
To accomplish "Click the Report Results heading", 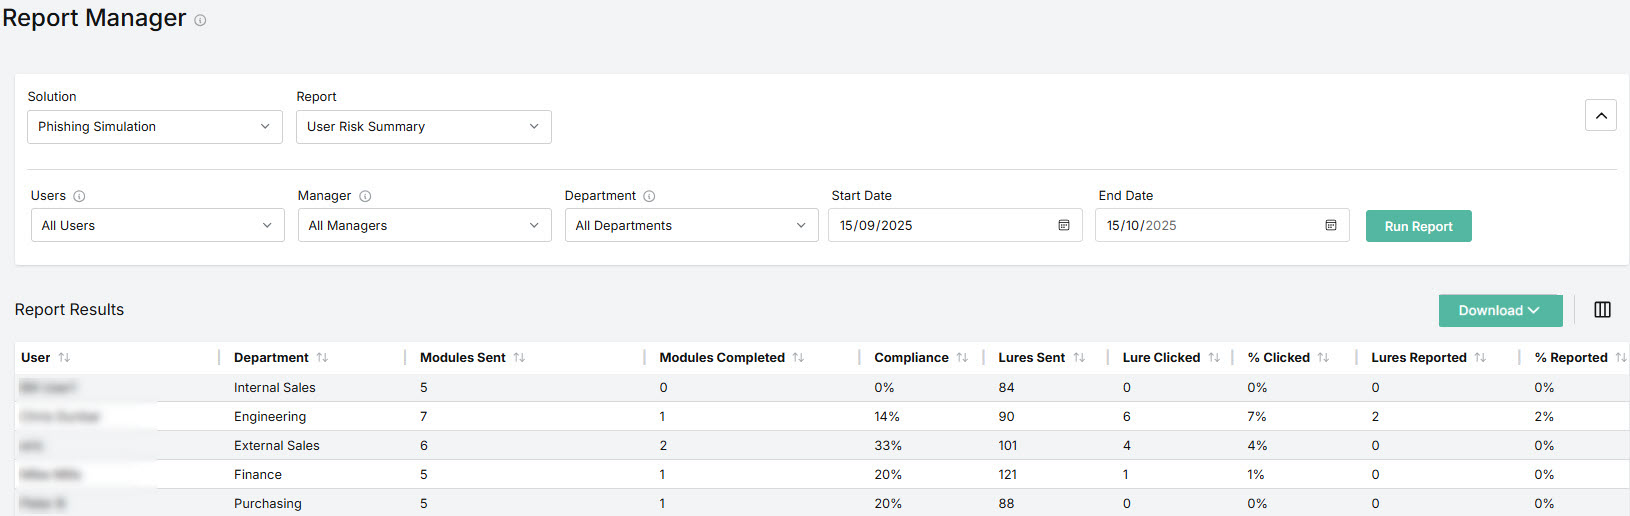I will 69,310.
